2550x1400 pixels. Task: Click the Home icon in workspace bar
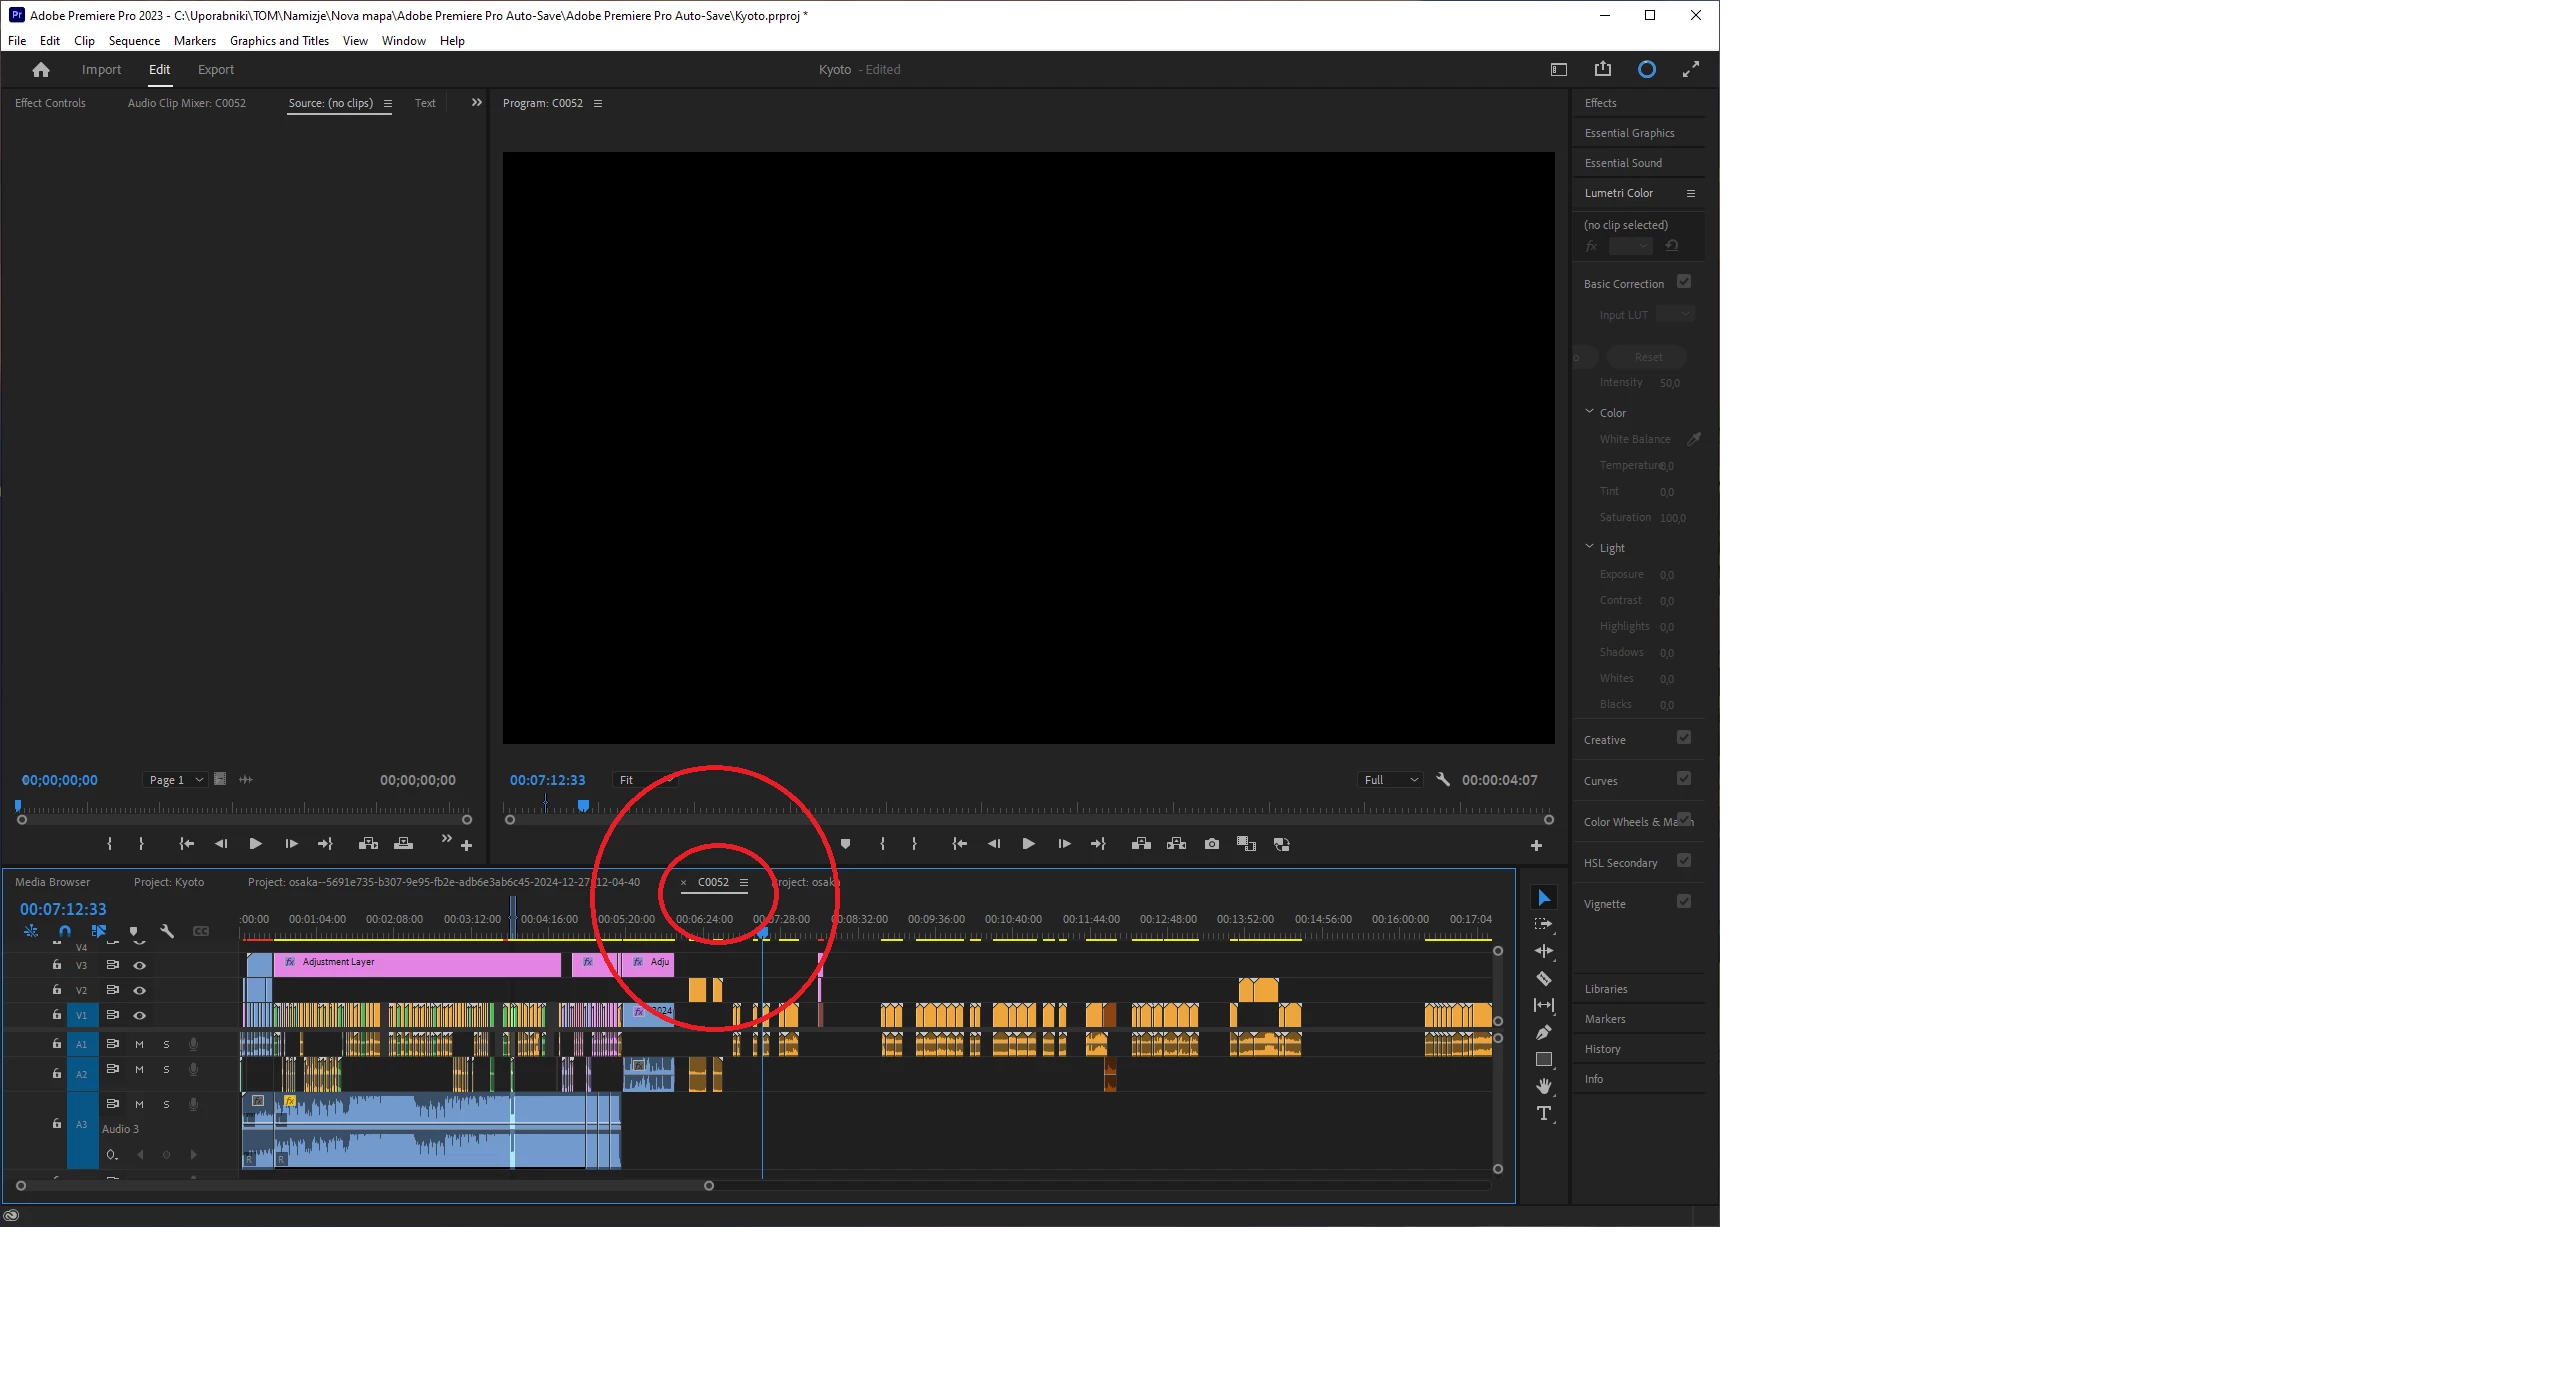click(x=41, y=70)
